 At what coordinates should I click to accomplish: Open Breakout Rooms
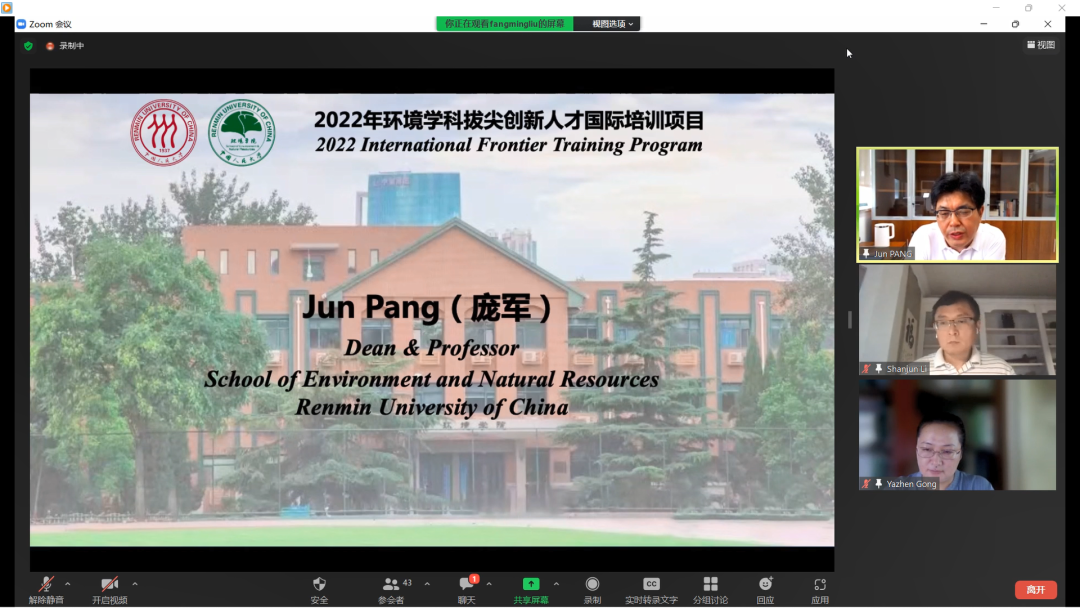710,585
